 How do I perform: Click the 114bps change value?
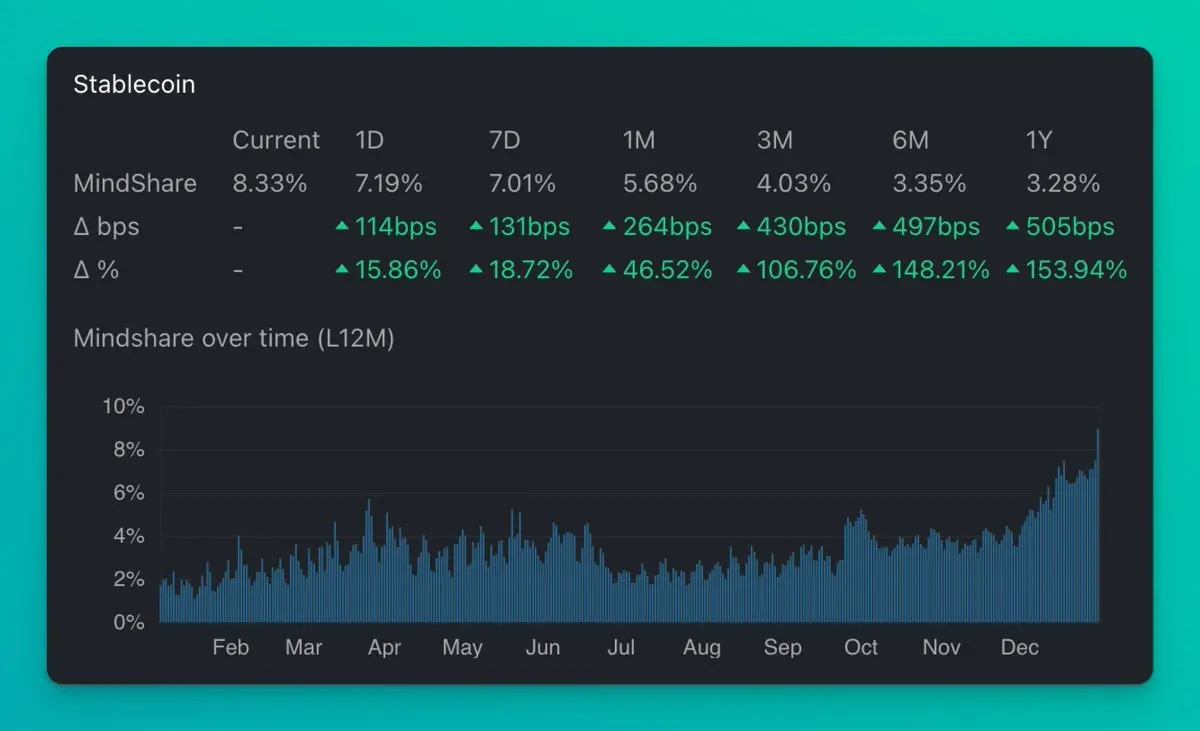click(396, 227)
